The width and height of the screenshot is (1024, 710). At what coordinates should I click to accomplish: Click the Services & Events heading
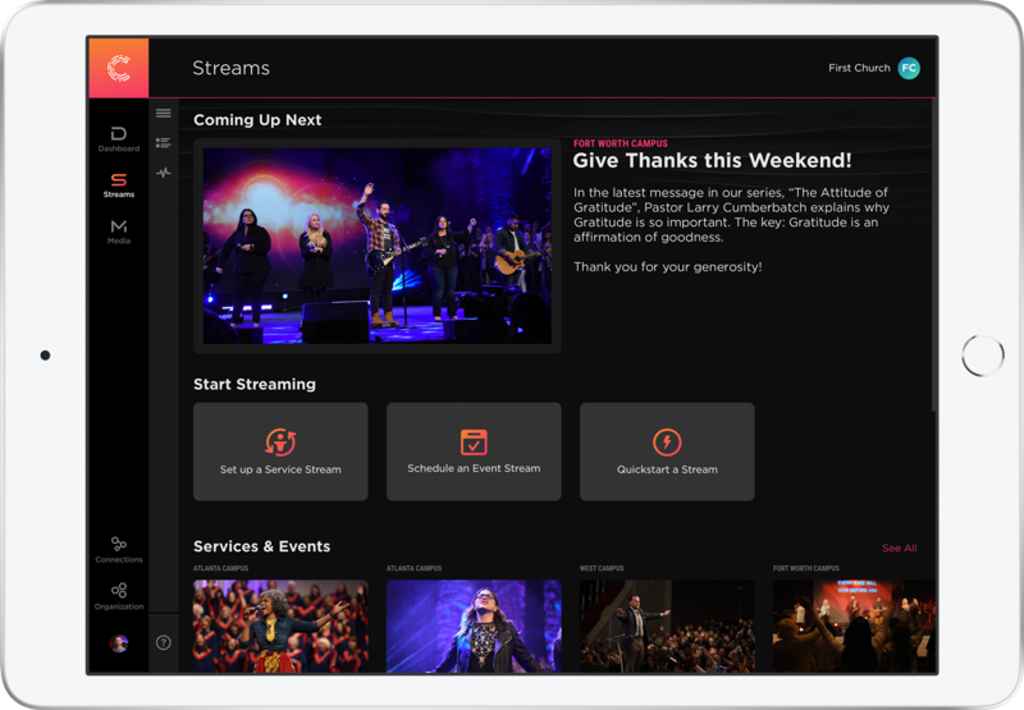tap(262, 546)
